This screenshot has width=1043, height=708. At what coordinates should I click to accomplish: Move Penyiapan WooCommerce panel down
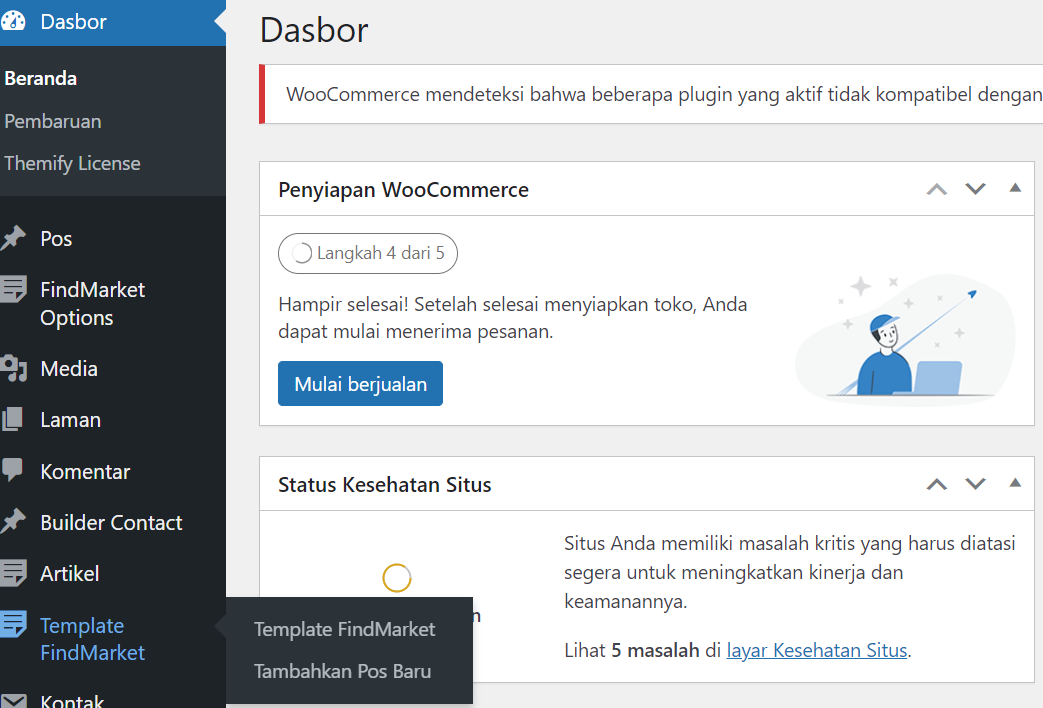coord(975,189)
